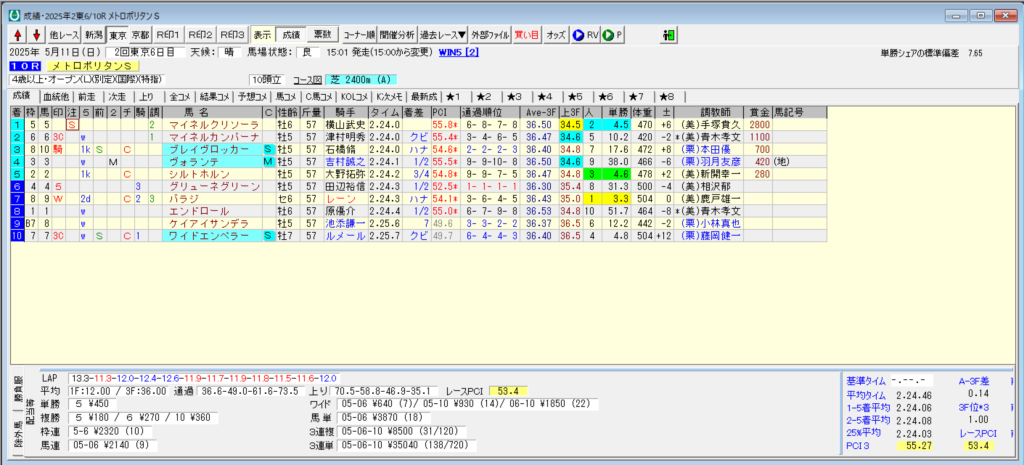Open the 開催分析 meeting analysis
This screenshot has width=1024, height=465.
396,35
